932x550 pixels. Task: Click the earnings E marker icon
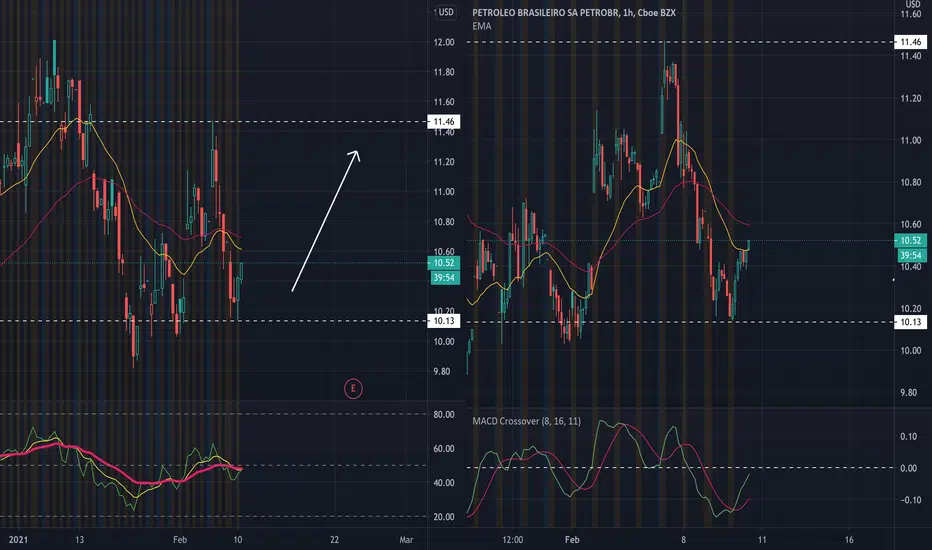[353, 389]
